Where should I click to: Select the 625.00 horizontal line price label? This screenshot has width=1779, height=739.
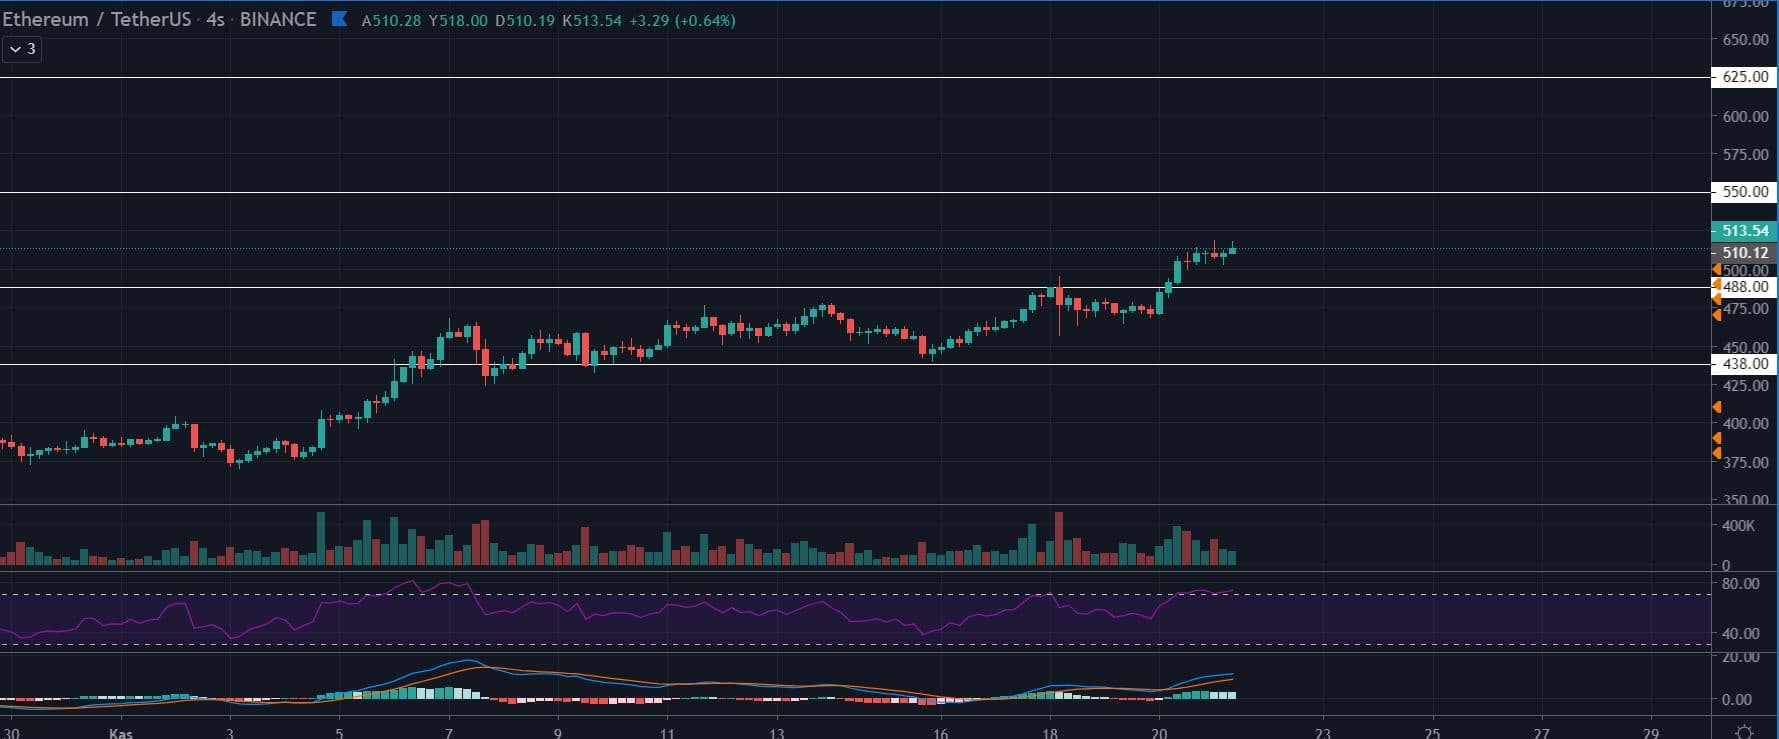pyautogui.click(x=1744, y=77)
